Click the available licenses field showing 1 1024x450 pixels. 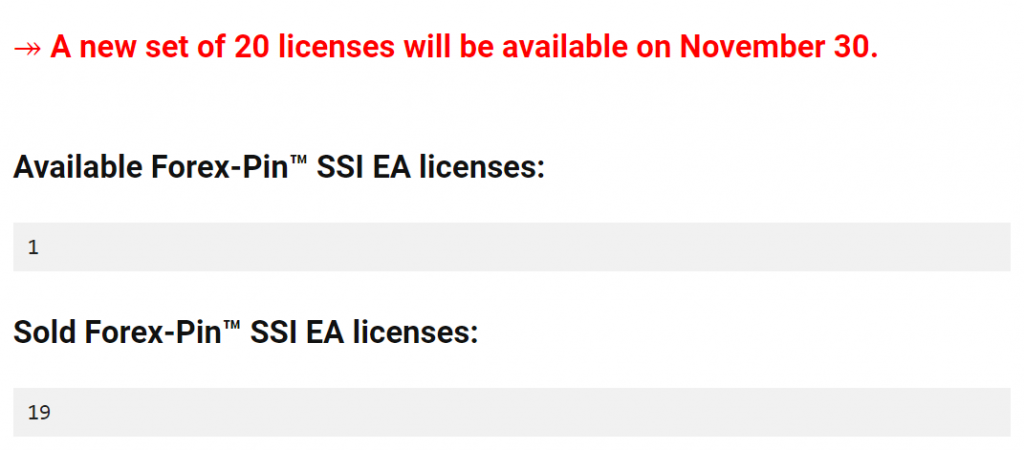511,247
